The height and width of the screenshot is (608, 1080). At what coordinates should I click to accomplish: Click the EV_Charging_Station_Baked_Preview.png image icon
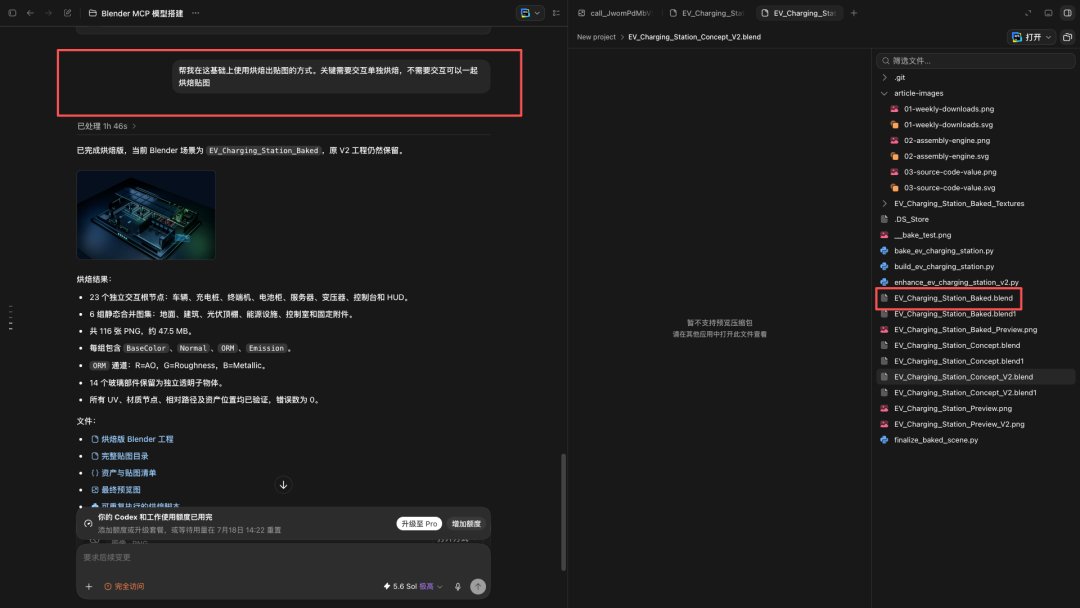click(x=884, y=330)
